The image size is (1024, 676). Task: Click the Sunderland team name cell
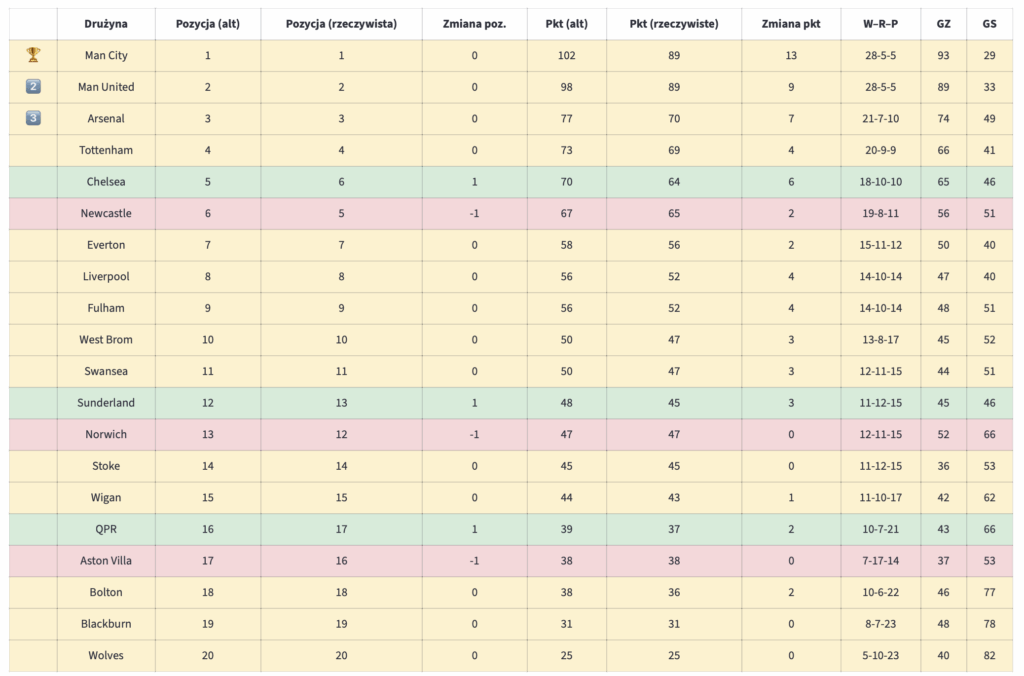[x=106, y=403]
